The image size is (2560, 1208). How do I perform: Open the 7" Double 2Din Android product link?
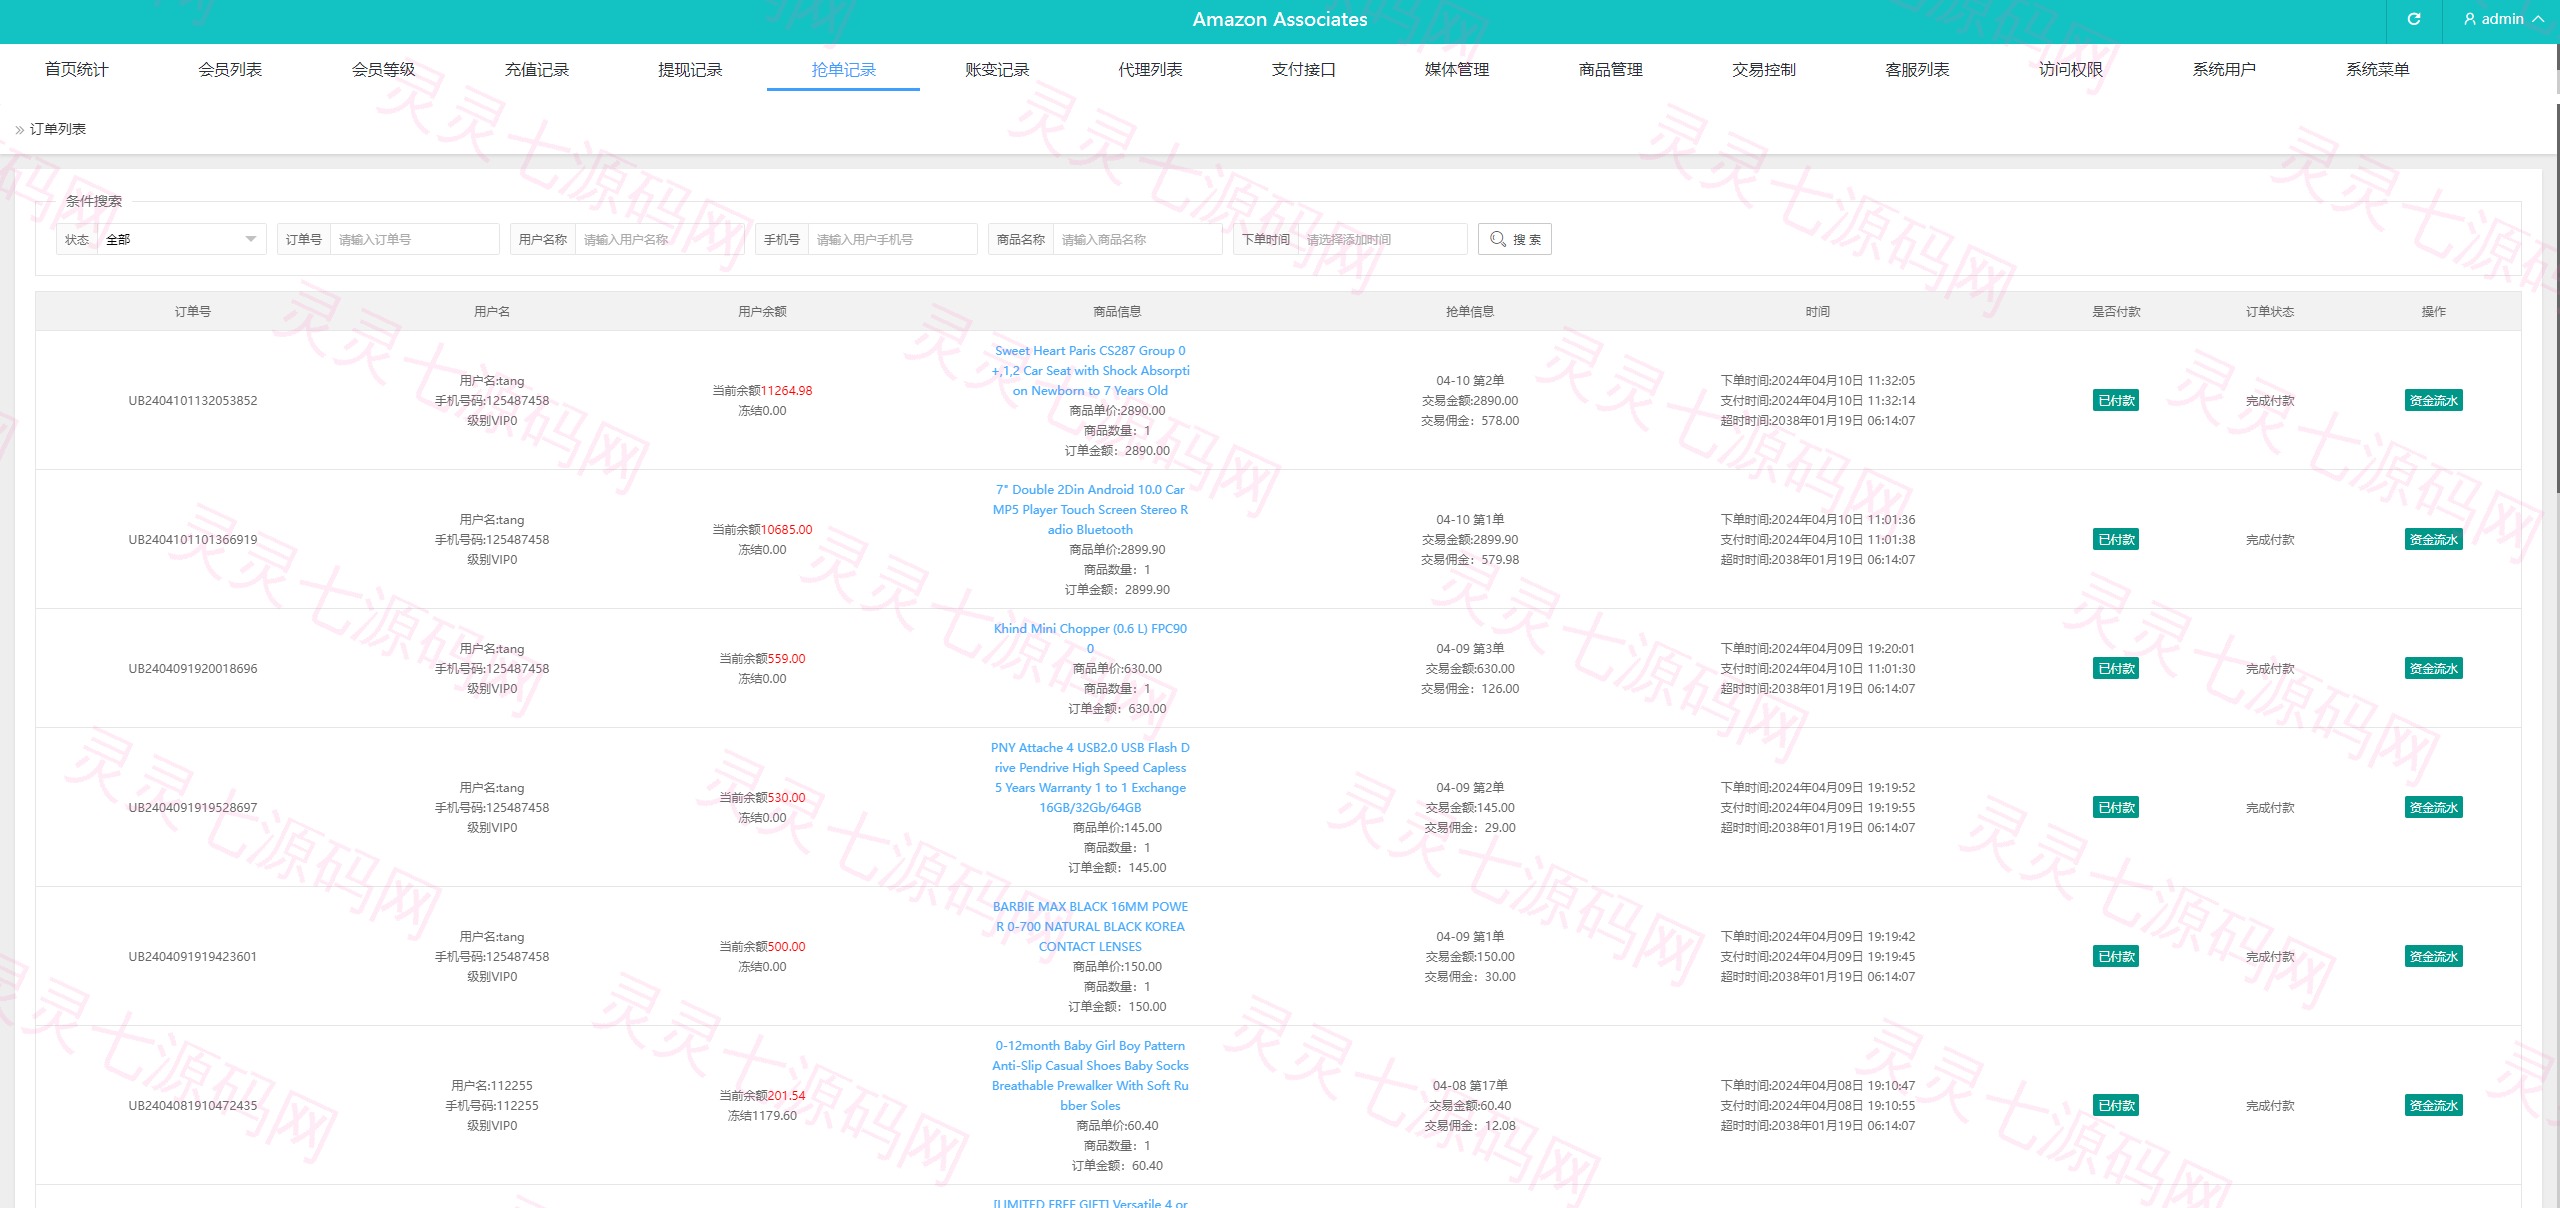click(1090, 509)
